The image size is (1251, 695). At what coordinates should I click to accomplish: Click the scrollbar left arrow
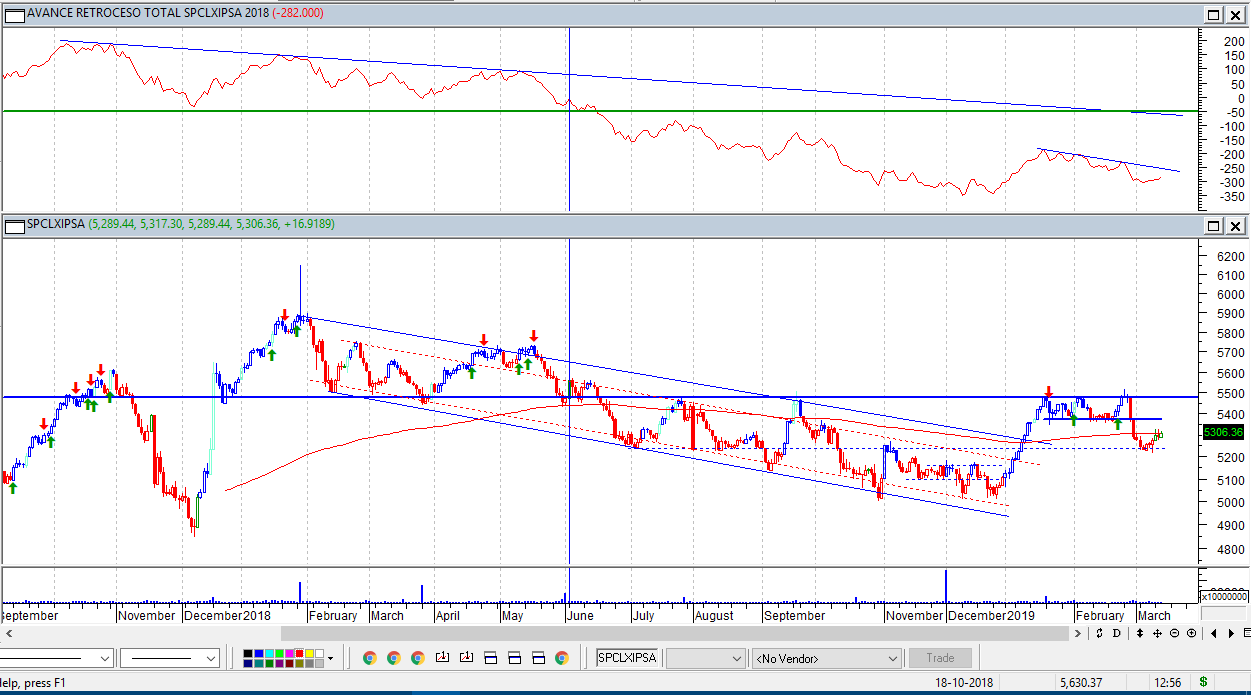click(x=9, y=633)
